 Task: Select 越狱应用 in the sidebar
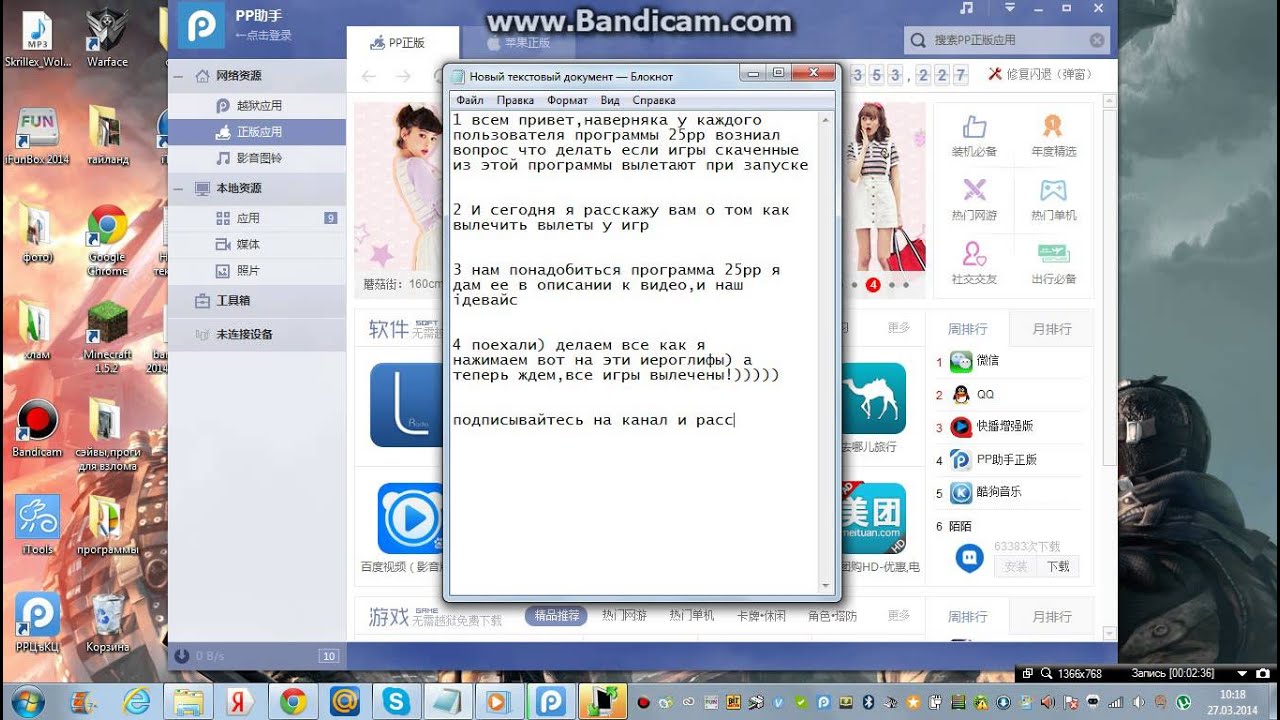[x=256, y=105]
